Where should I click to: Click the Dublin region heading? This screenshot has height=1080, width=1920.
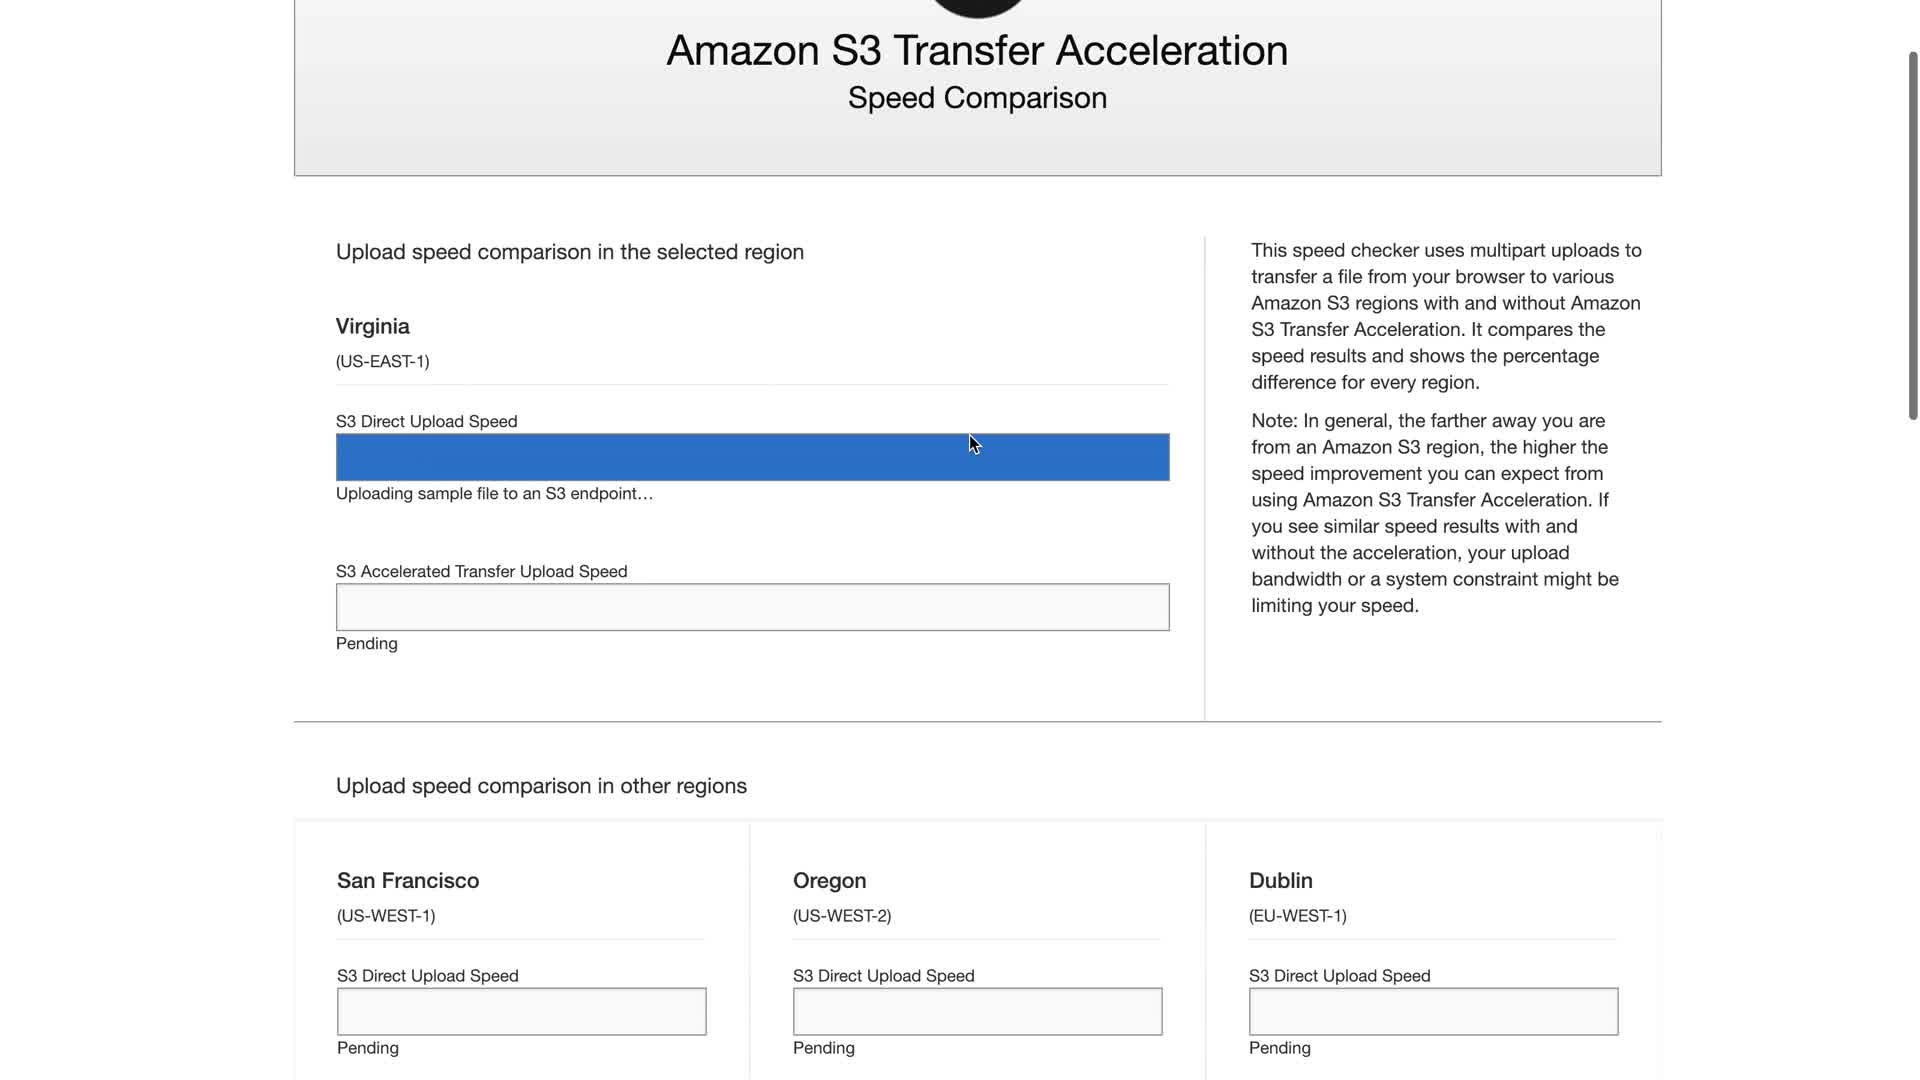tap(1280, 880)
